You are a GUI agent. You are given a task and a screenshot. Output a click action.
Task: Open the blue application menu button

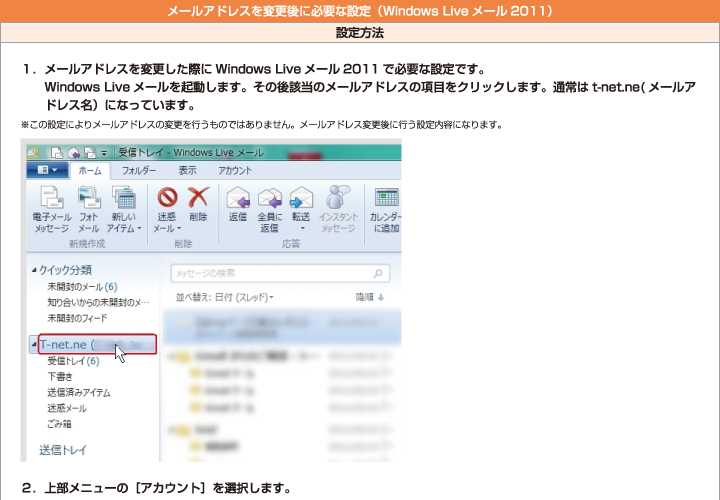(x=47, y=170)
